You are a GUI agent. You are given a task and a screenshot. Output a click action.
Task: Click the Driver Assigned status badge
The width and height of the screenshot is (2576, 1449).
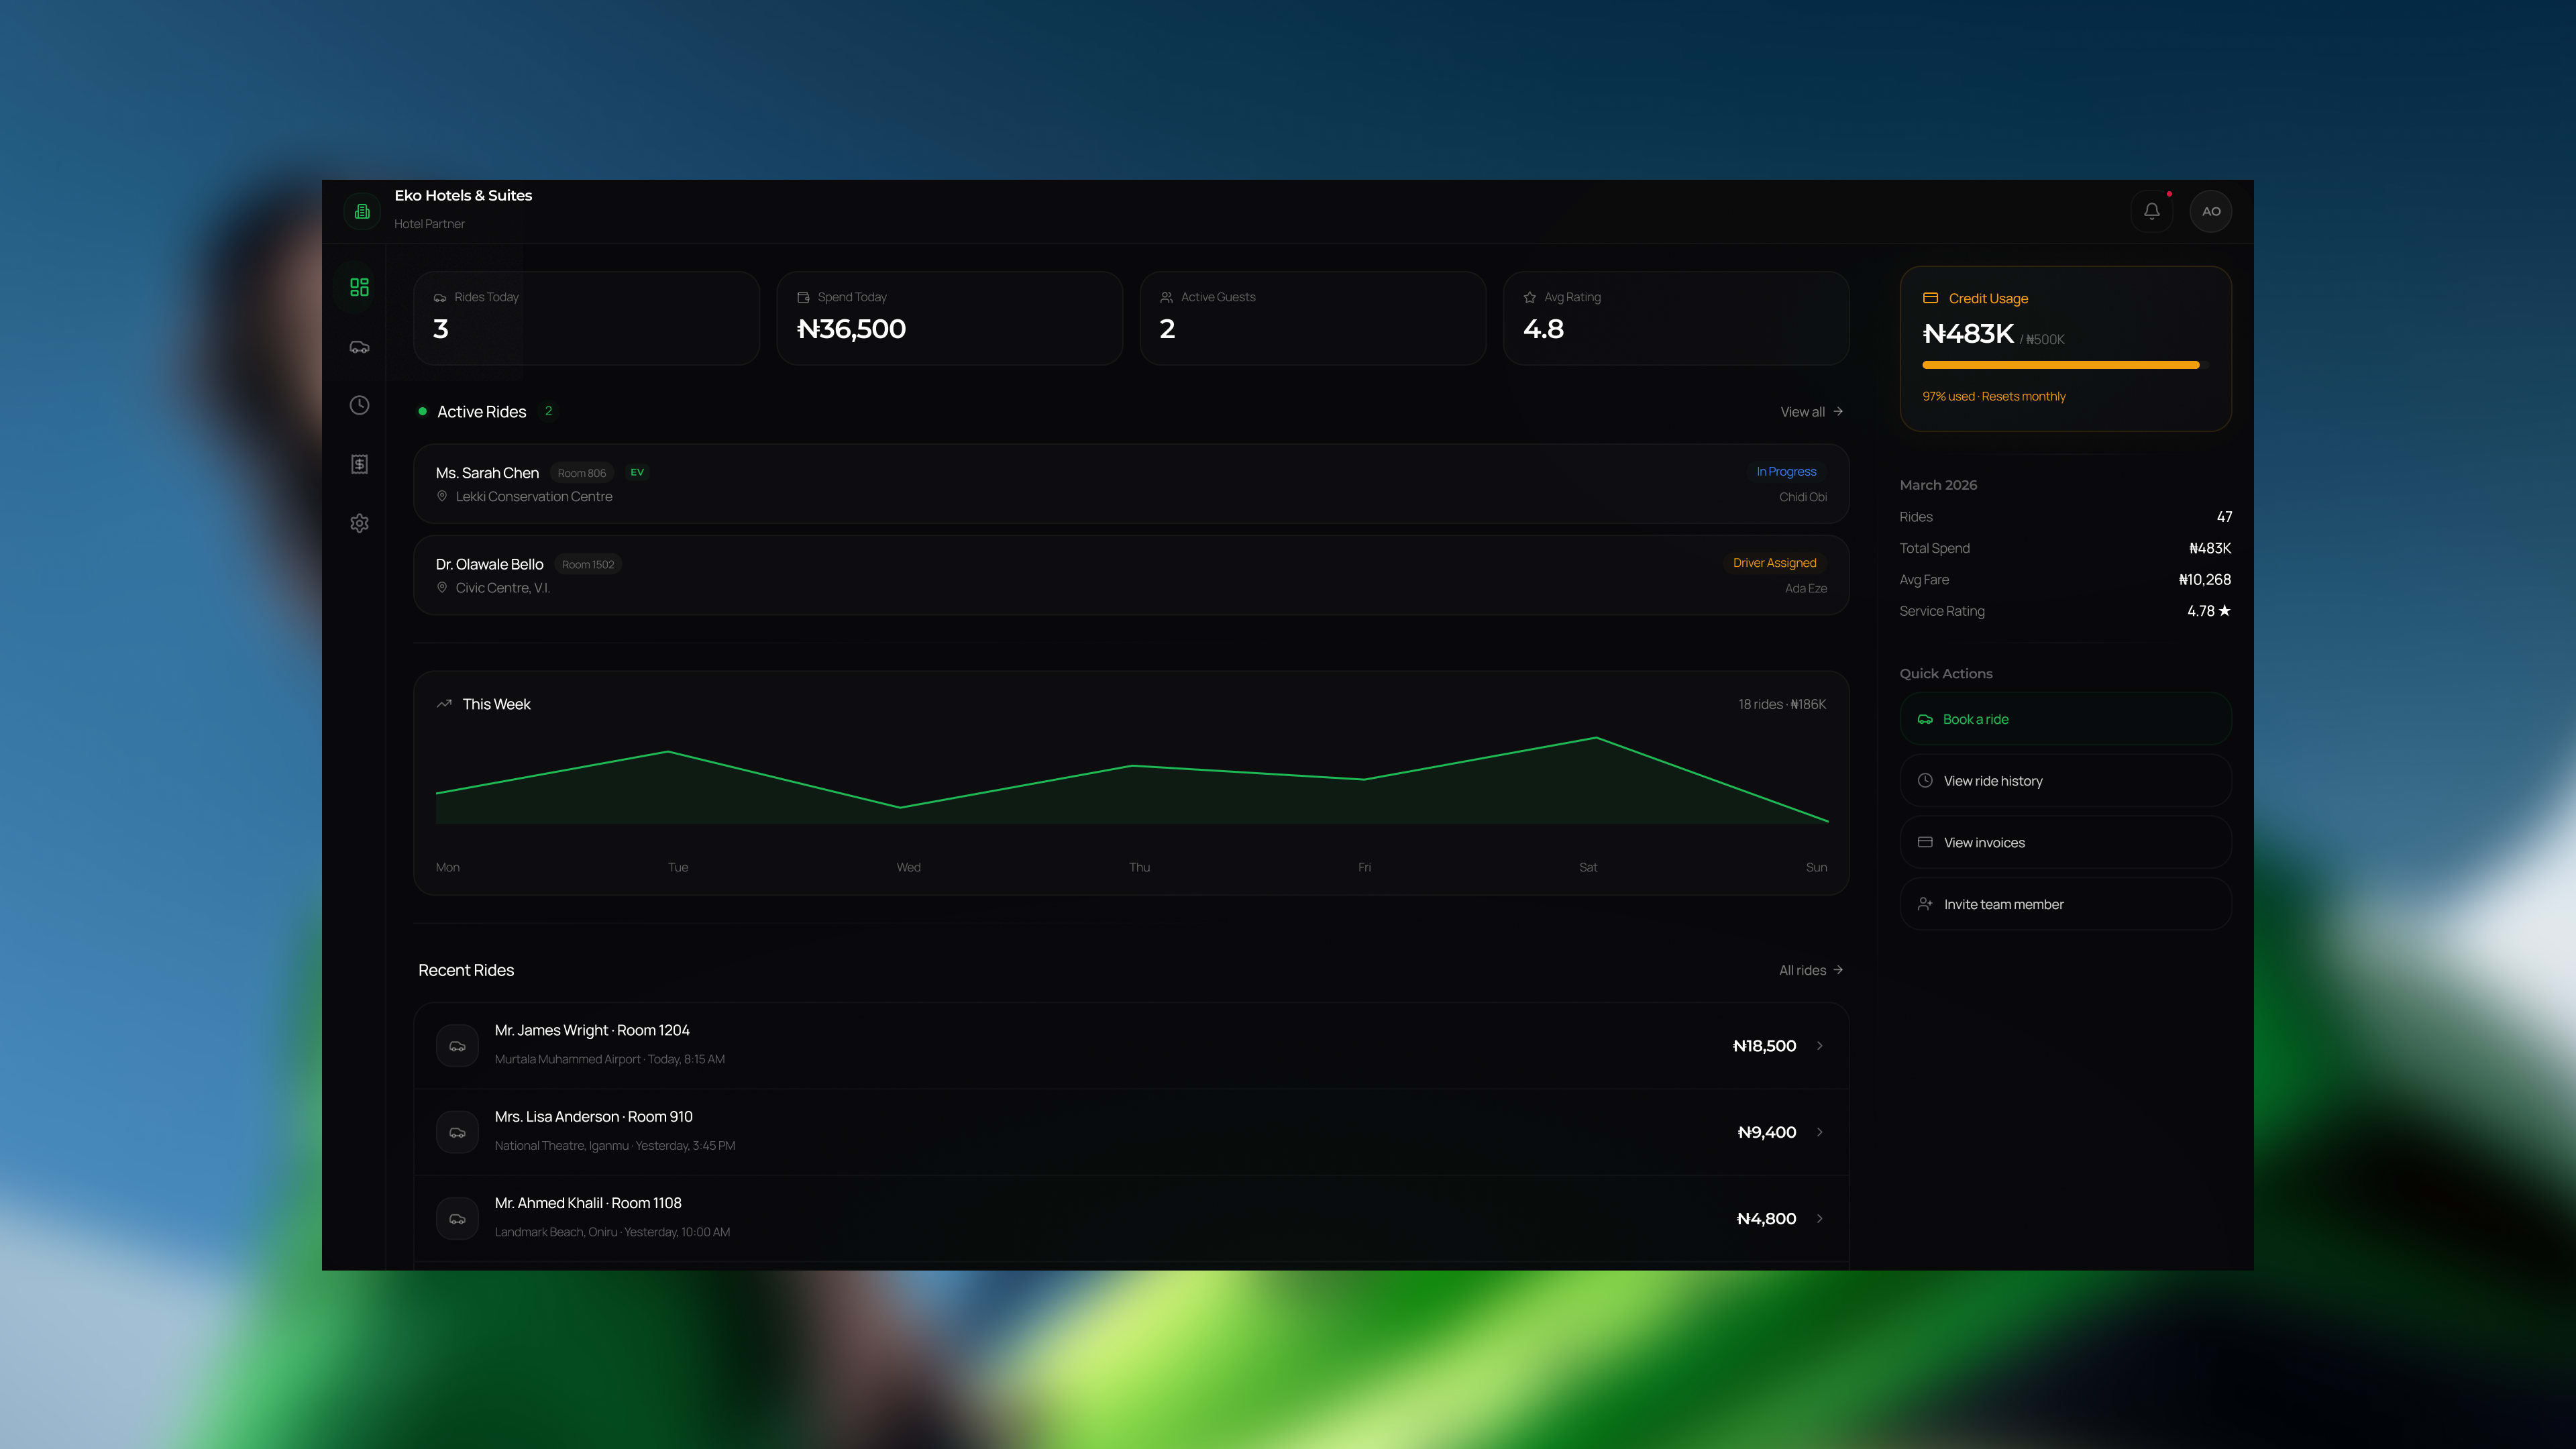pos(1774,563)
